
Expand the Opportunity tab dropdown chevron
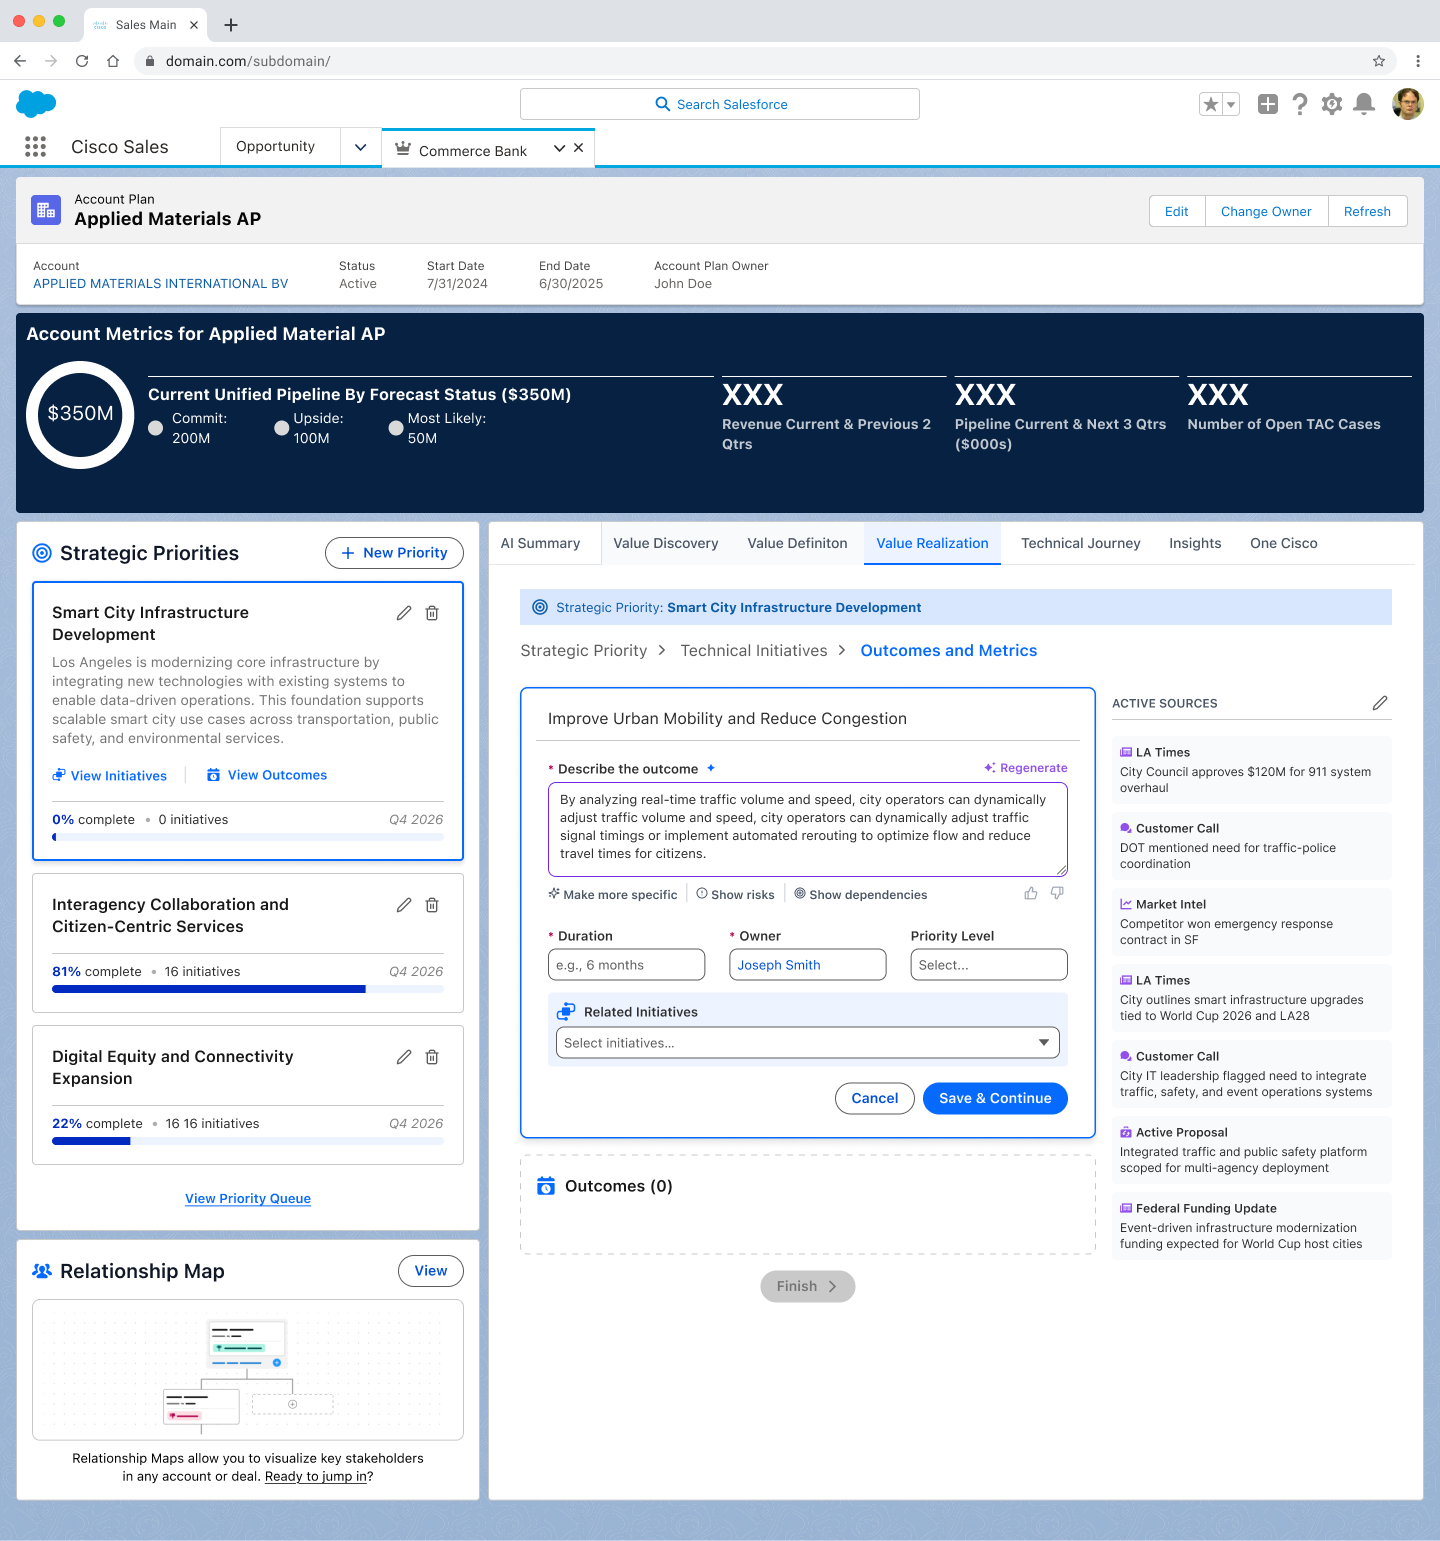click(360, 147)
